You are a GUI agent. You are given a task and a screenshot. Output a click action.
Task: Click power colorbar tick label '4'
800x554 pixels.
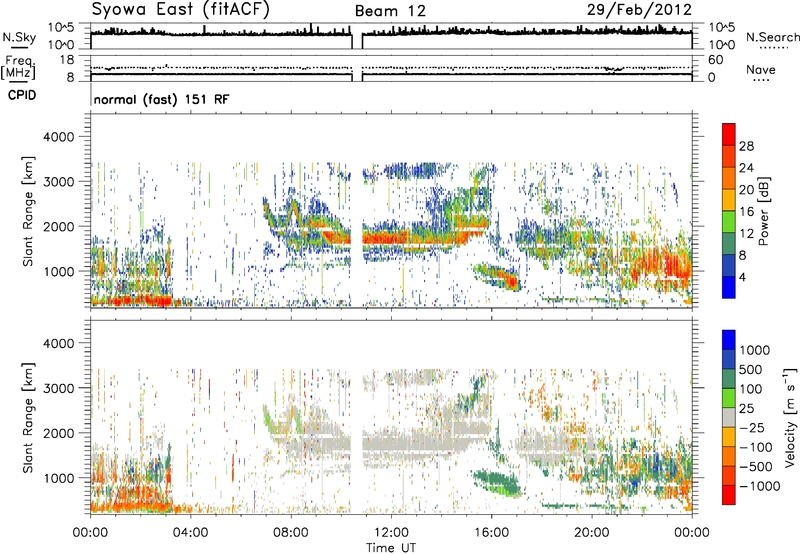(x=742, y=277)
